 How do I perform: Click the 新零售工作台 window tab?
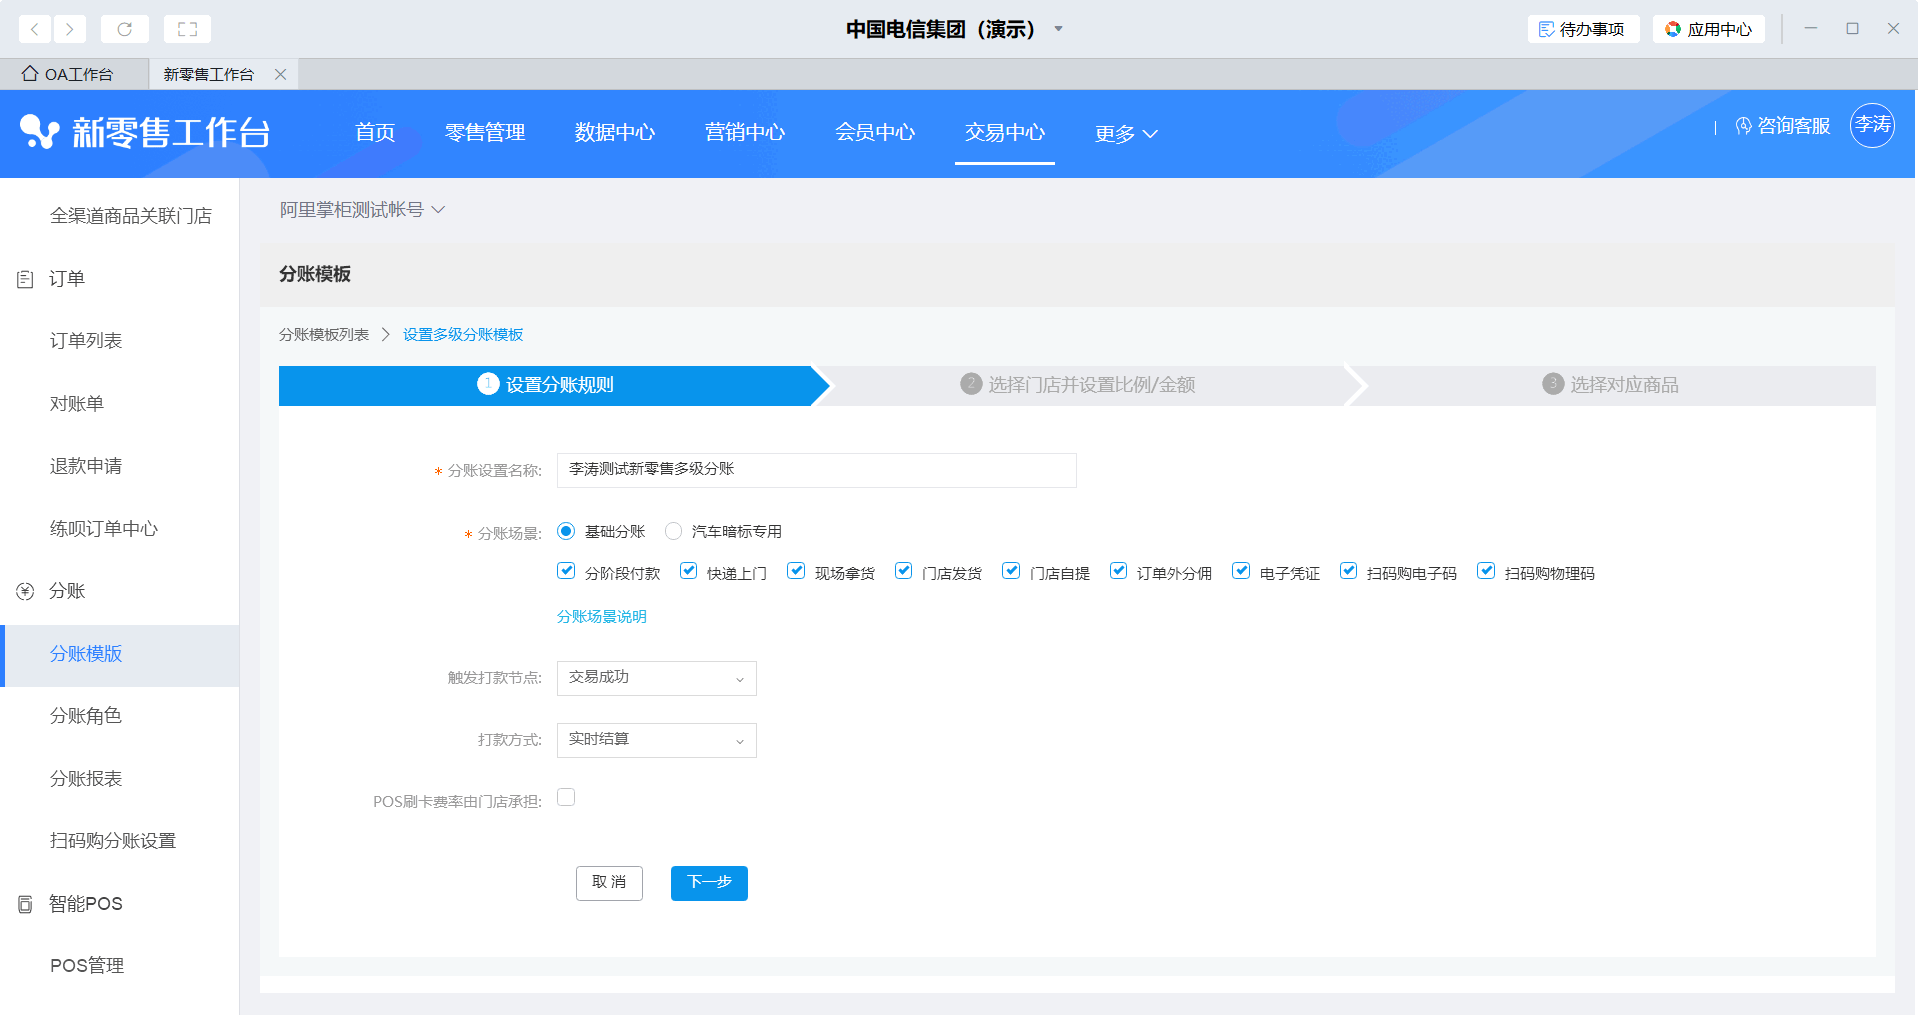pos(209,74)
